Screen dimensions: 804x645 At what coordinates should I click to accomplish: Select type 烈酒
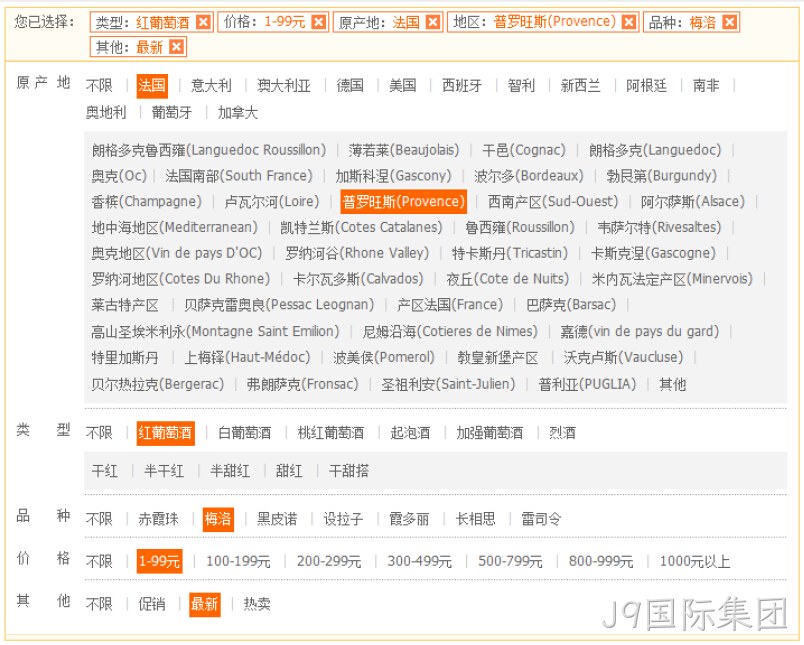click(x=562, y=433)
